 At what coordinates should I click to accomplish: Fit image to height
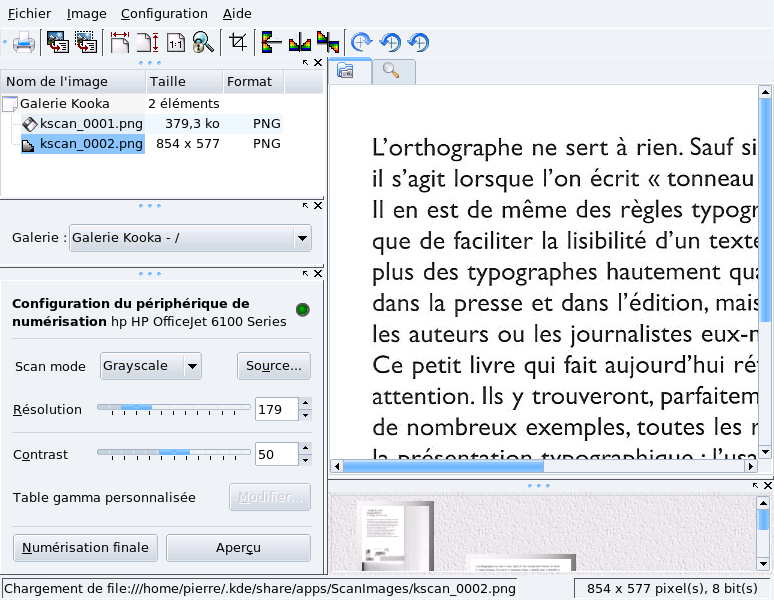148,42
